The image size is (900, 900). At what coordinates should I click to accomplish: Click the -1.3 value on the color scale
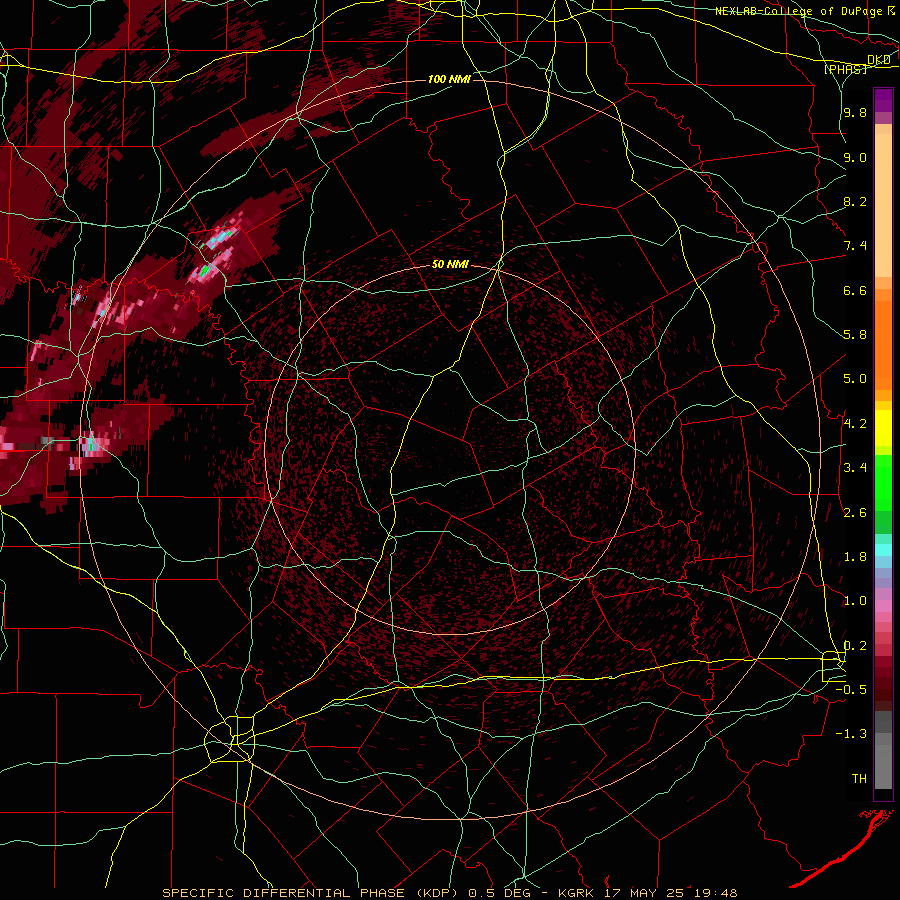pos(851,734)
